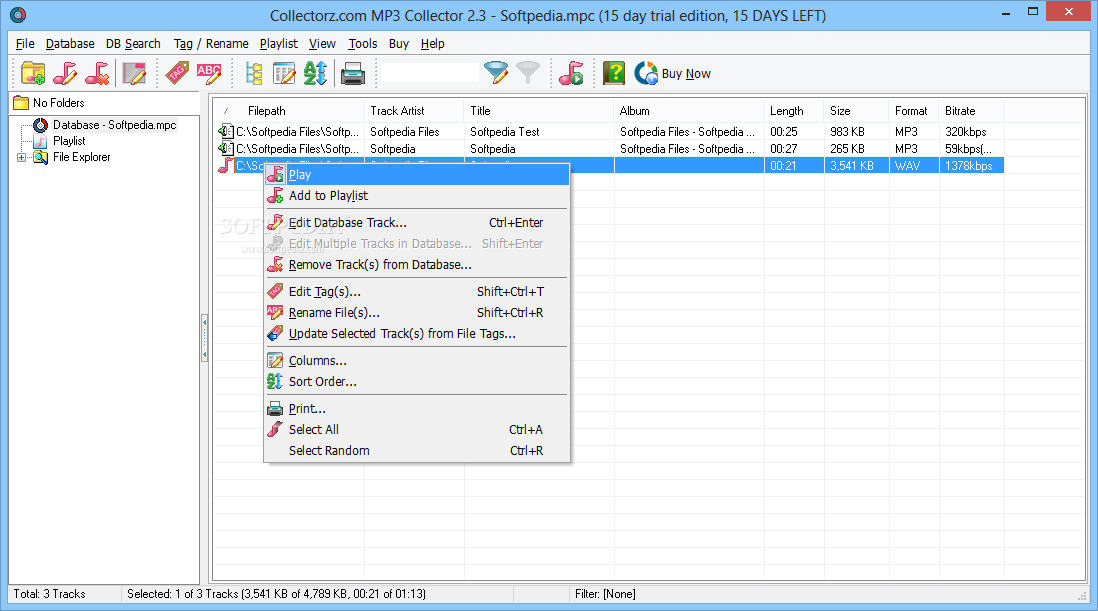Collapse the sidebar using the splitter handle
Image resolution: width=1098 pixels, height=611 pixels.
(204, 337)
